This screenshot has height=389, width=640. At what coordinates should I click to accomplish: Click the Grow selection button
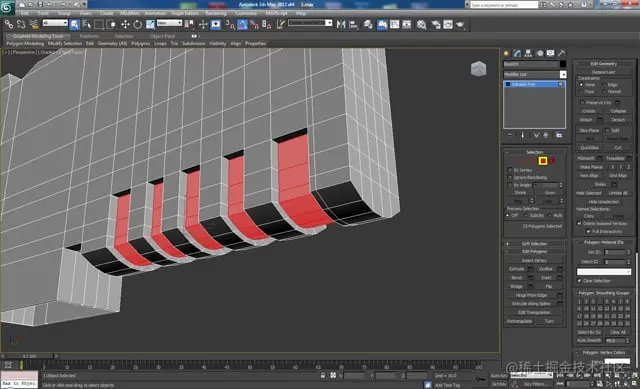pyautogui.click(x=550, y=193)
